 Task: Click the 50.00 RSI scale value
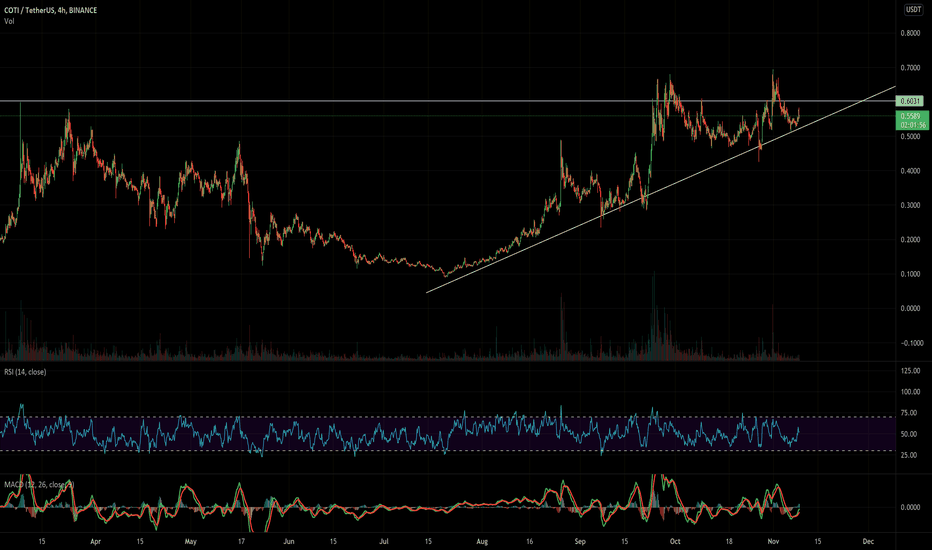pos(910,434)
